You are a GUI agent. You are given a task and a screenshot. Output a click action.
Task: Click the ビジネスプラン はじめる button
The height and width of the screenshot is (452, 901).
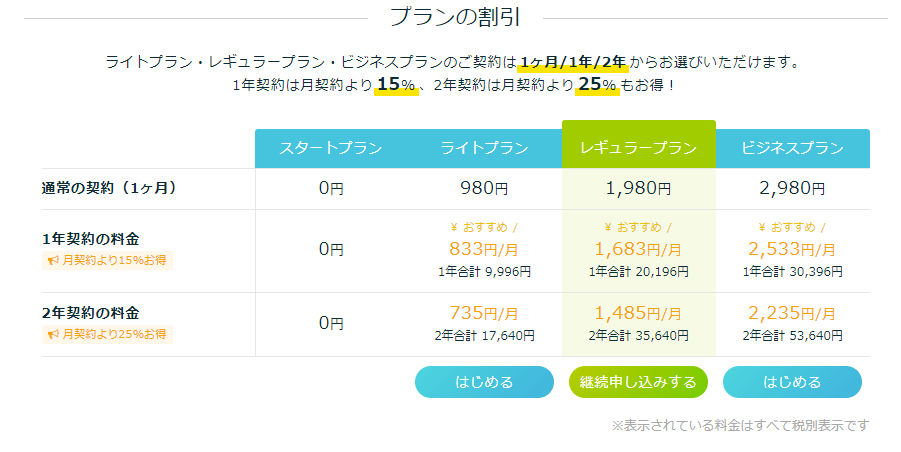pyautogui.click(x=792, y=382)
